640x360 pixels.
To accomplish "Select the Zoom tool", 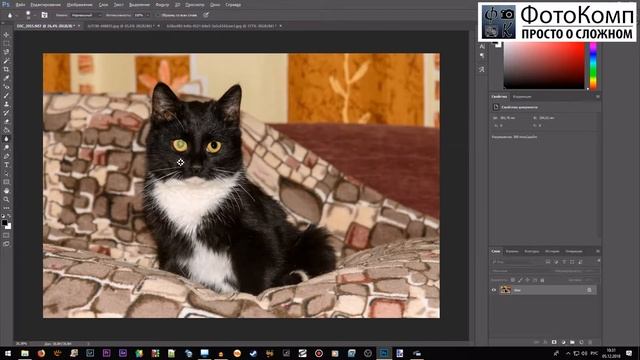I will click(6, 199).
